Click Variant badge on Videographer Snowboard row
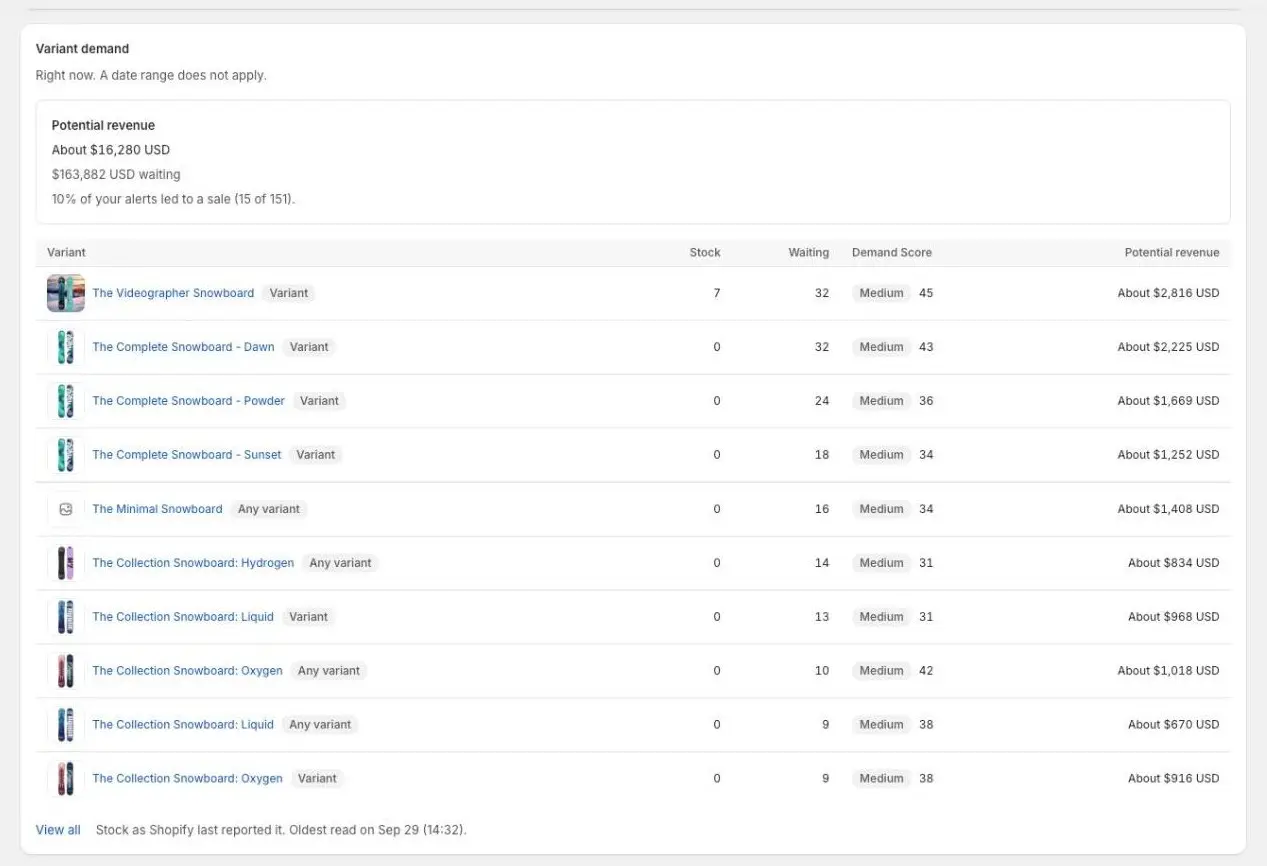The image size is (1267, 866). click(289, 293)
